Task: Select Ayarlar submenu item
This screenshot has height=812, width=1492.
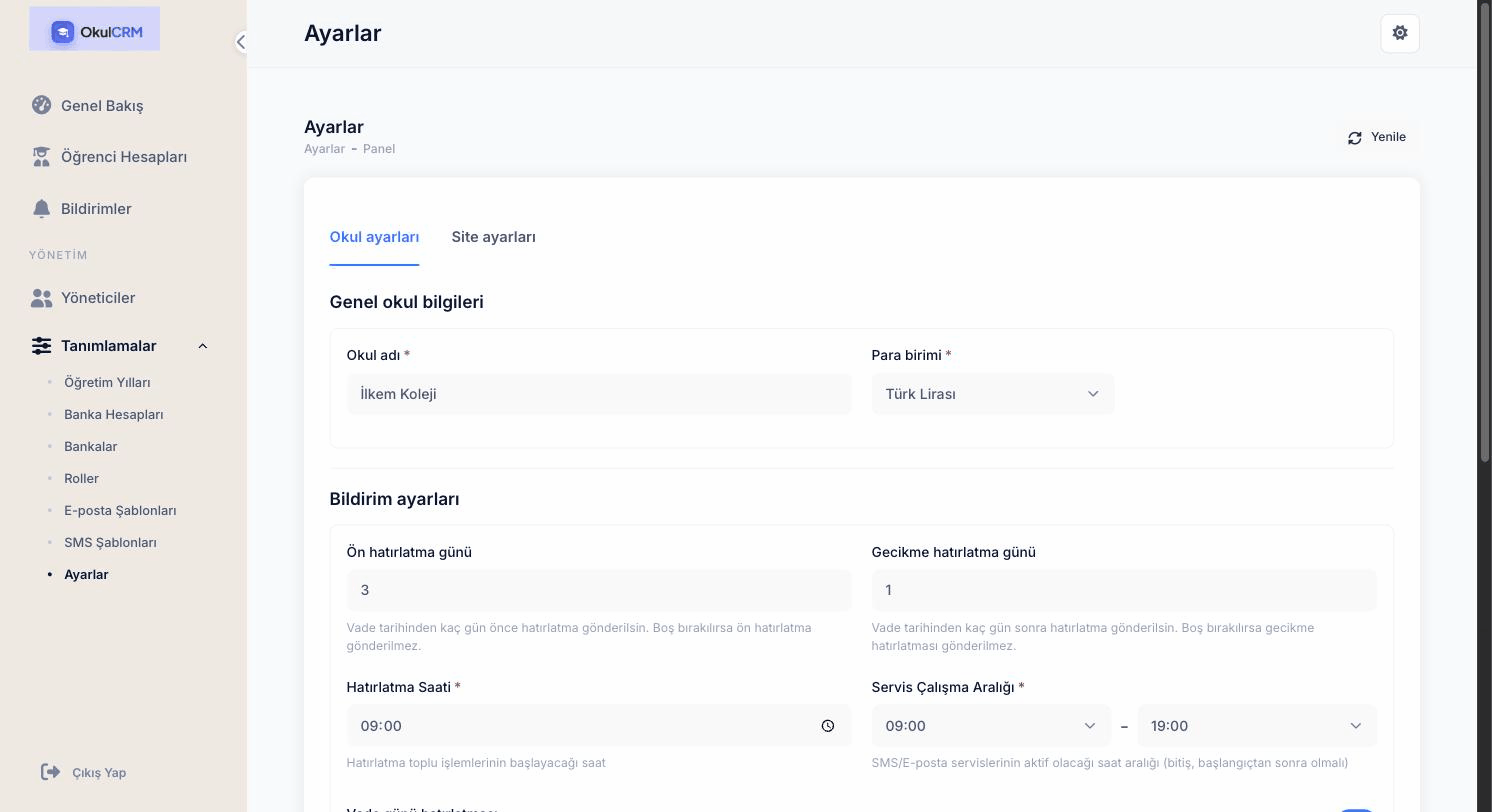Action: (86, 574)
